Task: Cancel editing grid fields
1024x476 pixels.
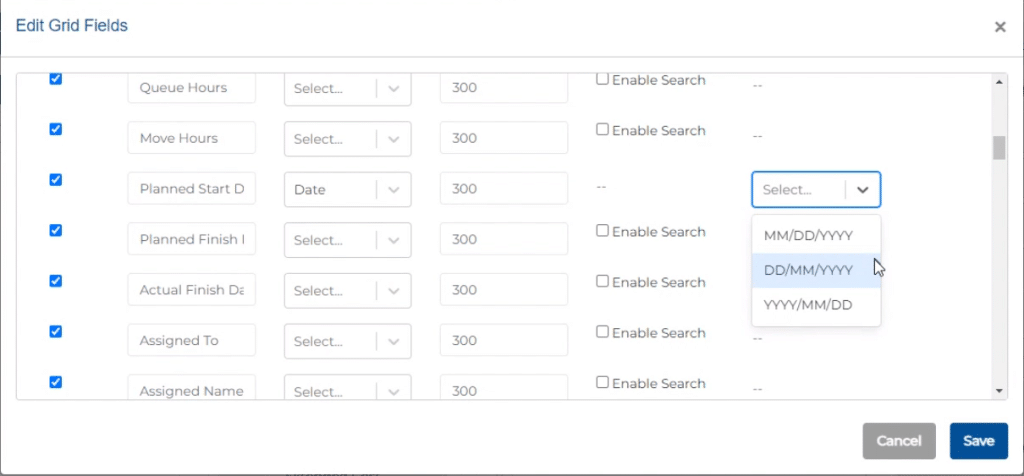Action: (899, 441)
